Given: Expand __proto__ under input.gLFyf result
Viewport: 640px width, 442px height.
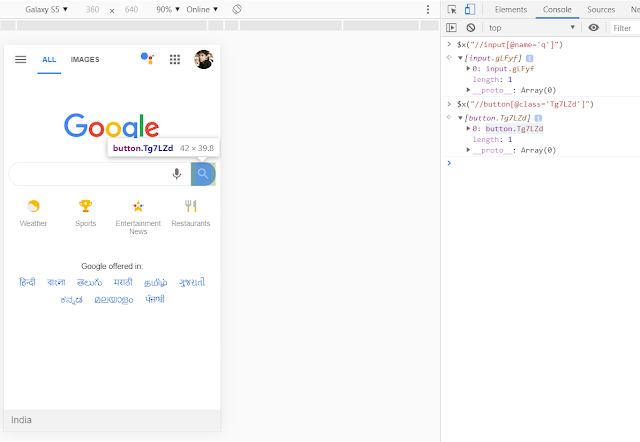Looking at the screenshot, I should [468, 90].
